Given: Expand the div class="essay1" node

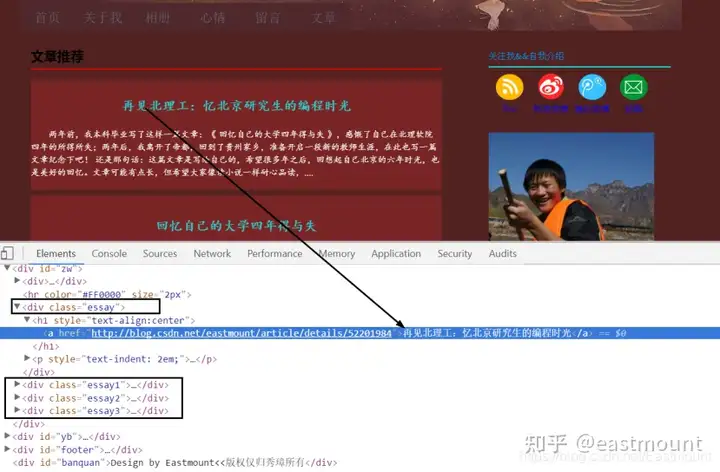Looking at the screenshot, I should pyautogui.click(x=17, y=384).
